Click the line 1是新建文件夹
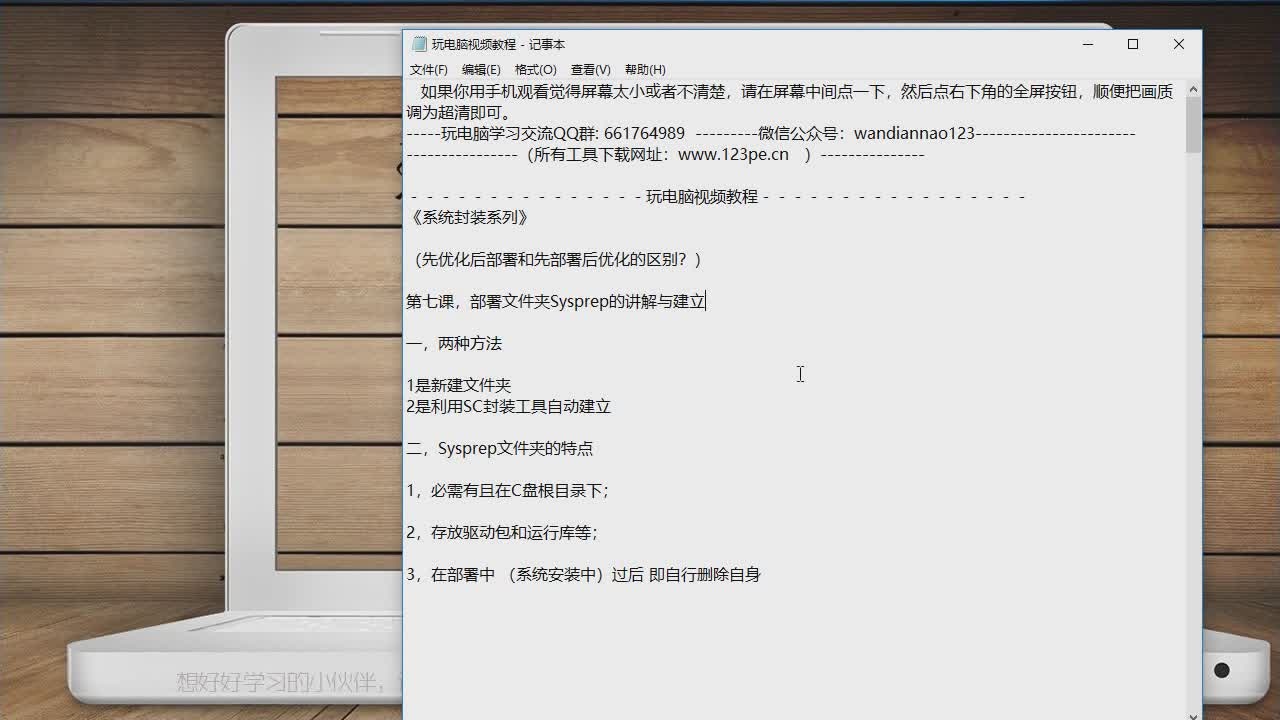This screenshot has width=1280, height=720. click(x=459, y=385)
